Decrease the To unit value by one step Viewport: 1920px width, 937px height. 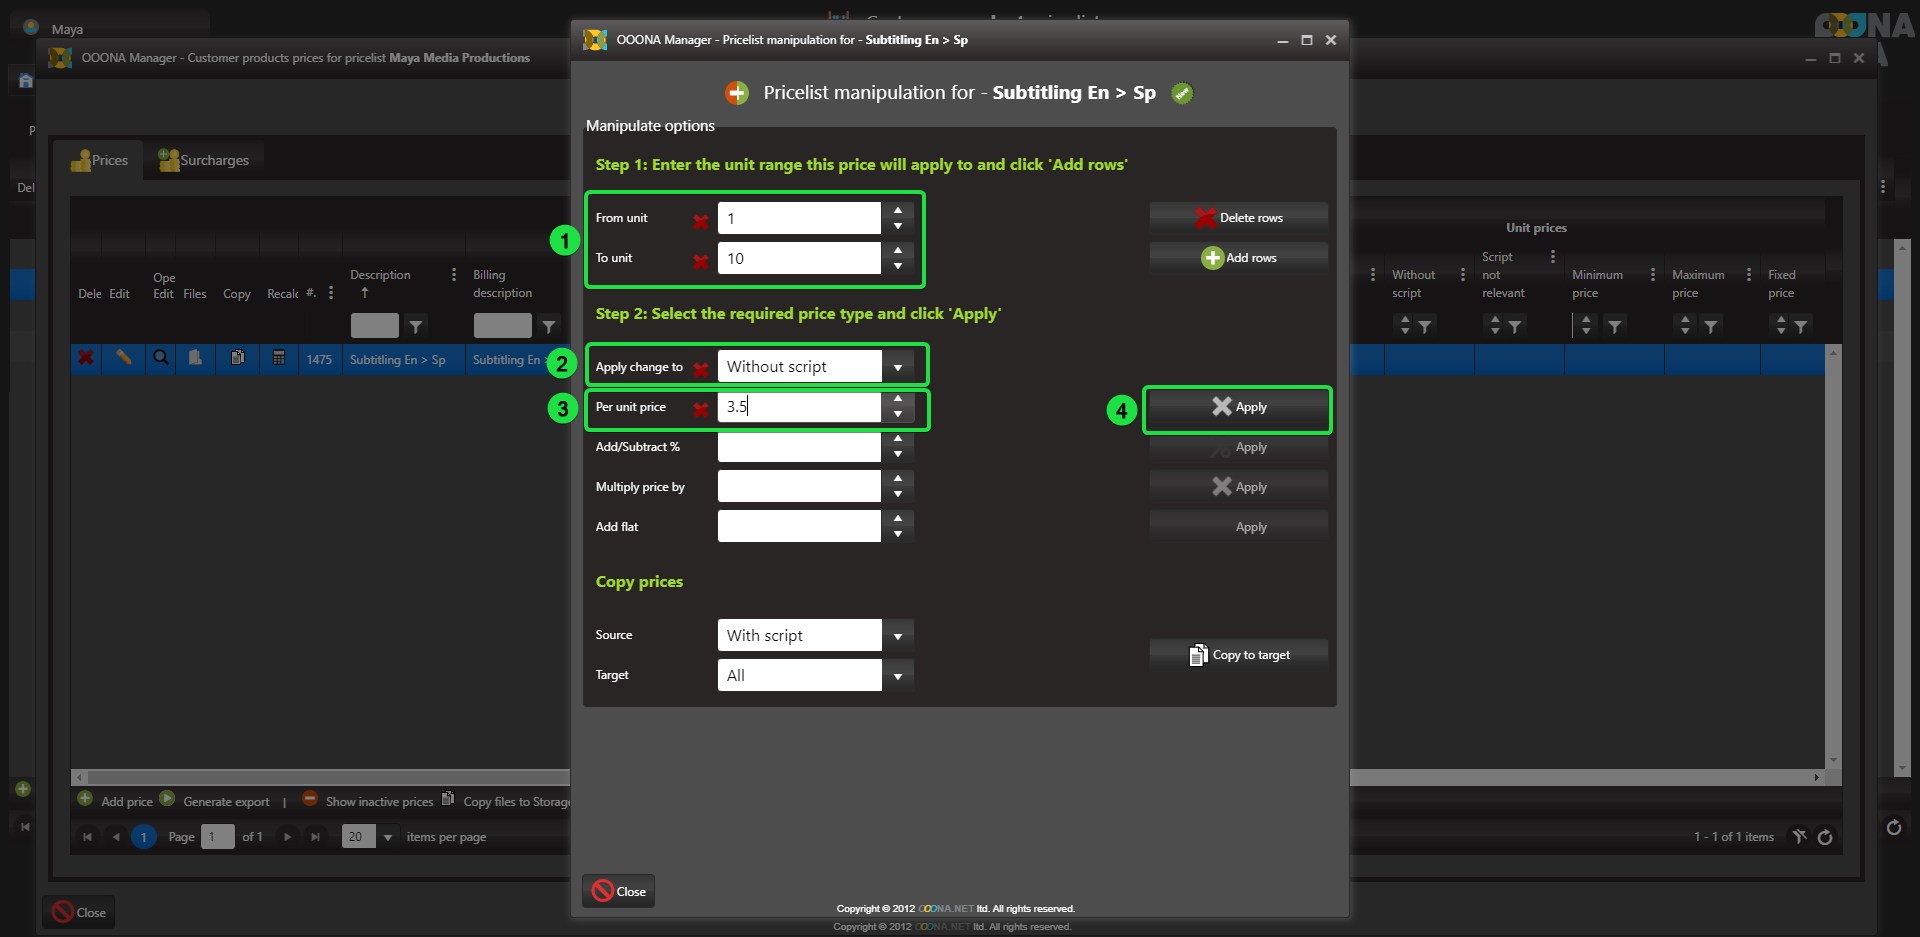coord(898,266)
